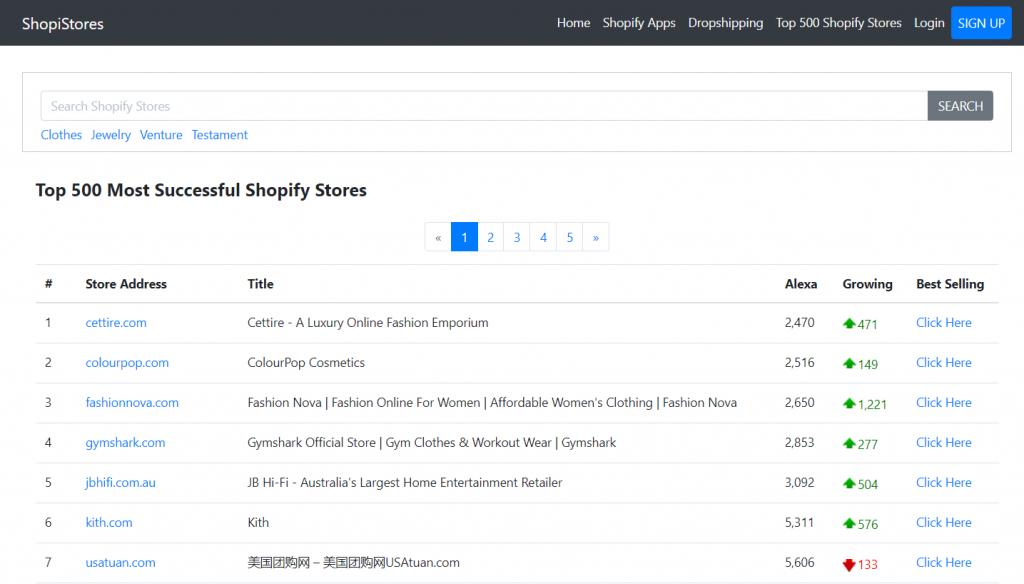Visit the colourpop.com store link
1024x584 pixels.
[x=127, y=362]
